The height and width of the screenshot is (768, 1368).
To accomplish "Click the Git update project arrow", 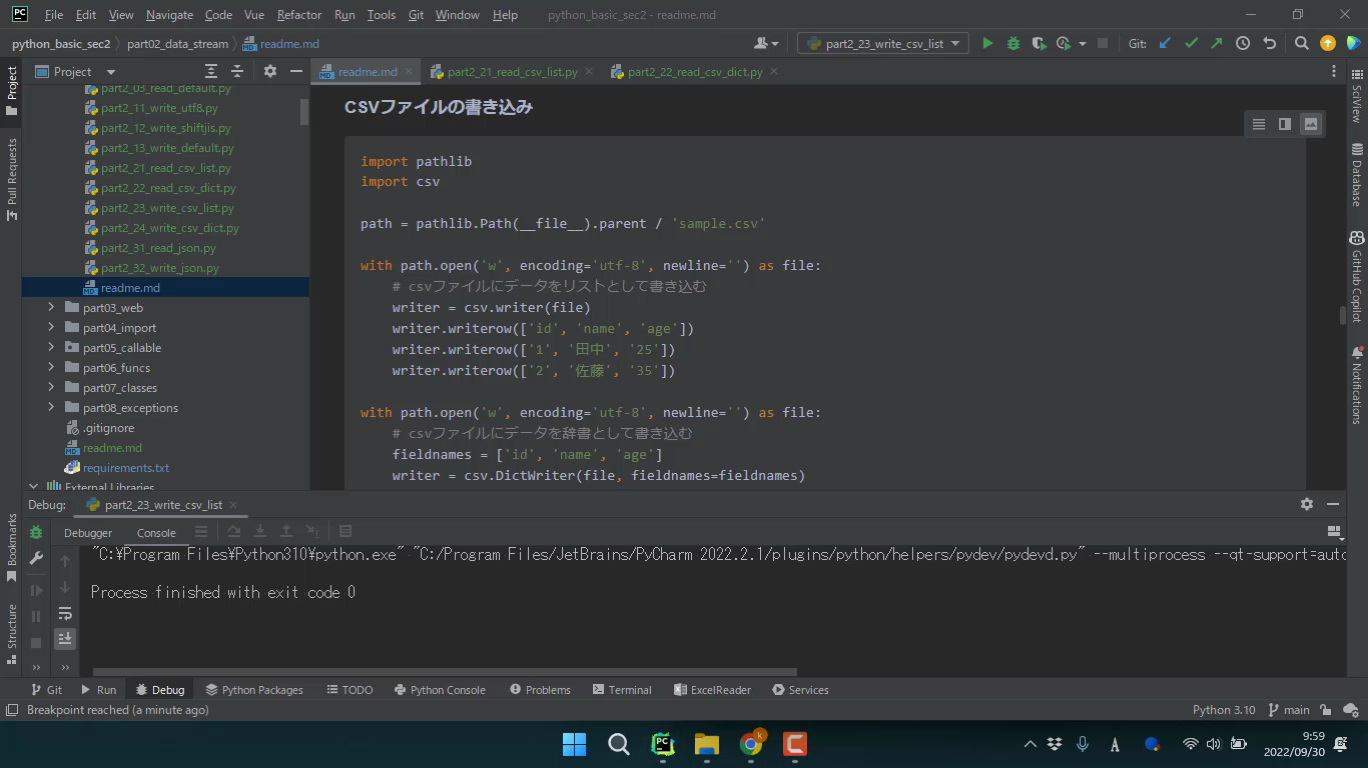I will point(1165,43).
